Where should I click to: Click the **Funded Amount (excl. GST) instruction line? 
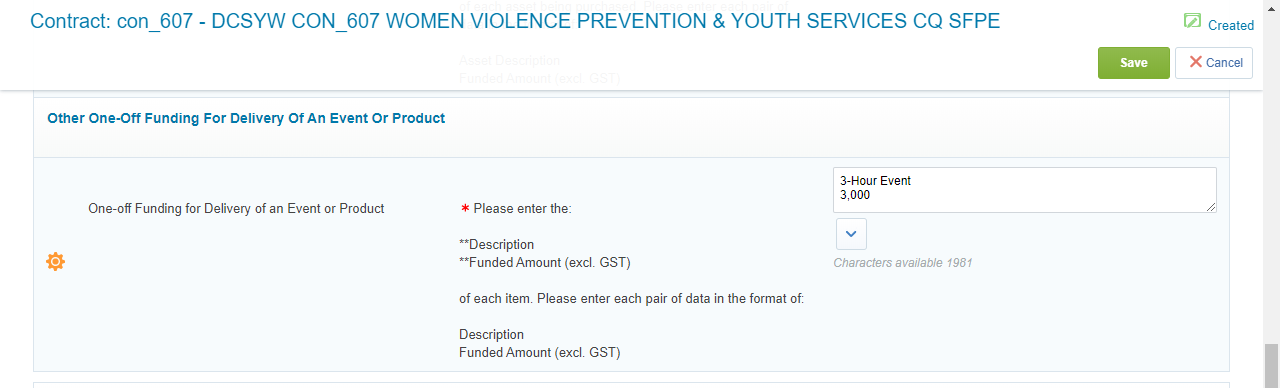tap(545, 263)
